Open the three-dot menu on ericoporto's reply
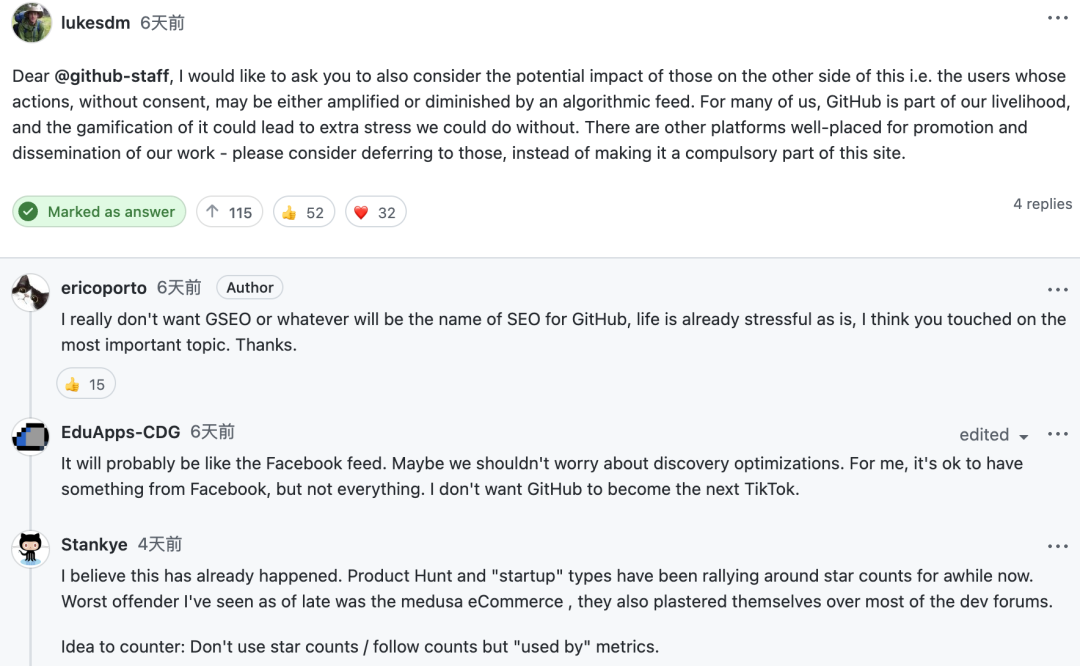Image resolution: width=1080 pixels, height=666 pixels. pos(1058,290)
